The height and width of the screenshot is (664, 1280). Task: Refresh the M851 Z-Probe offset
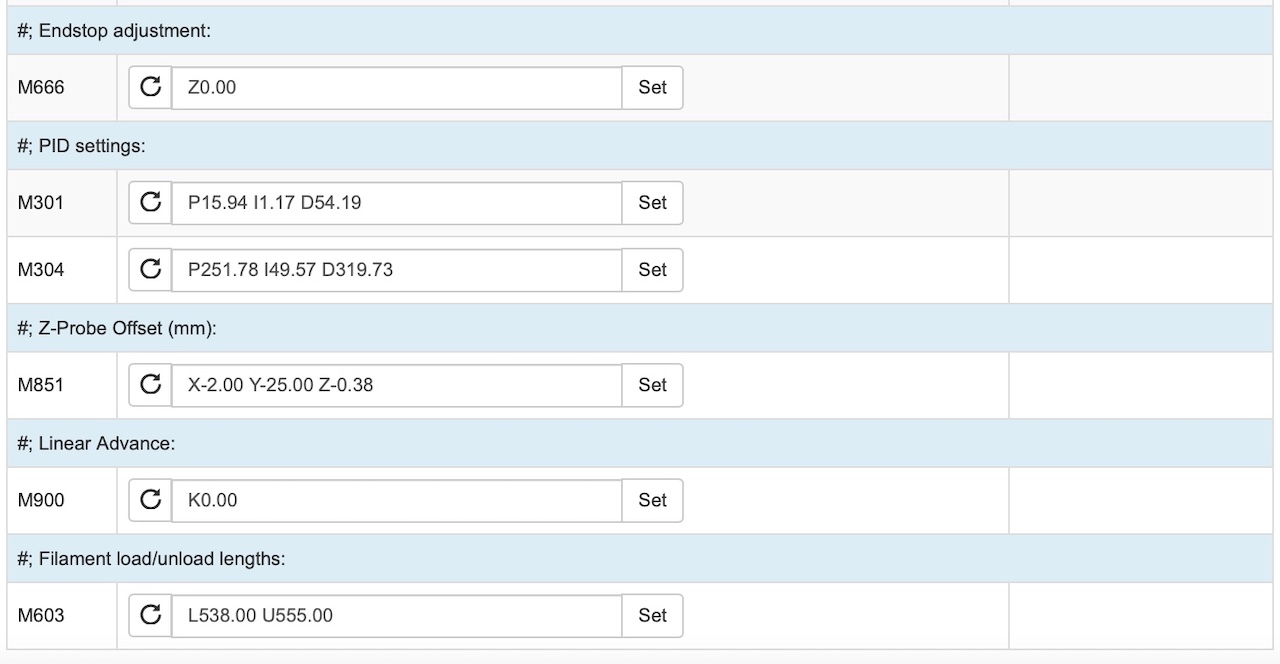[150, 385]
